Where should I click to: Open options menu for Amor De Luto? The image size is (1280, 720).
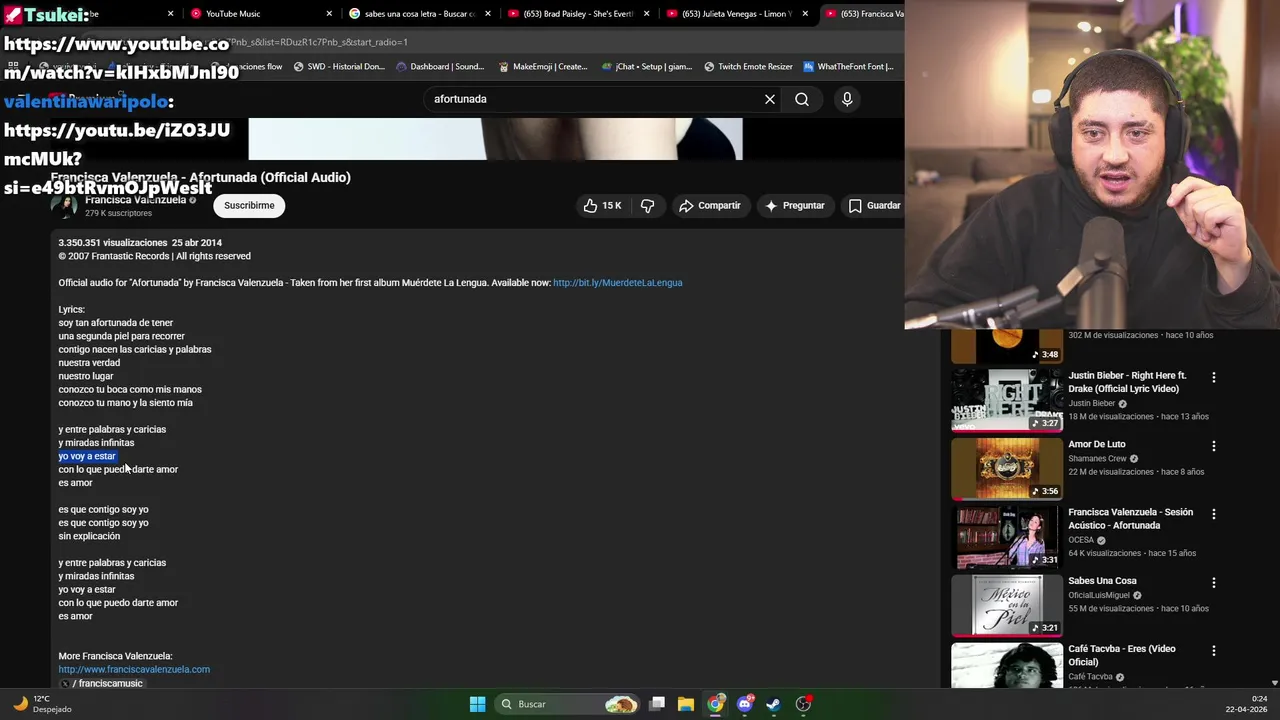click(1214, 446)
